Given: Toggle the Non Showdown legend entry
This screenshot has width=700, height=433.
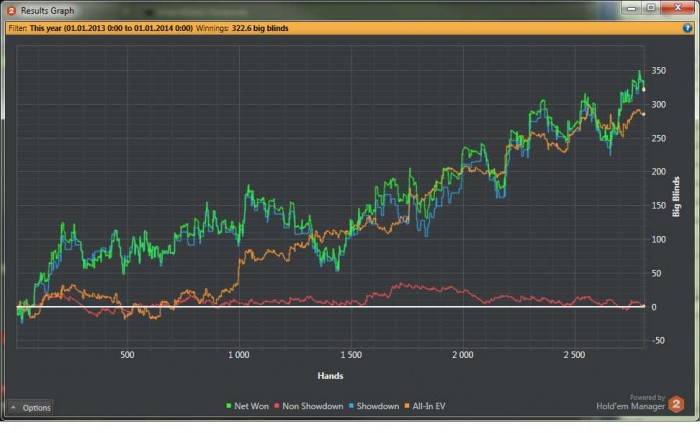Looking at the screenshot, I should pos(308,406).
